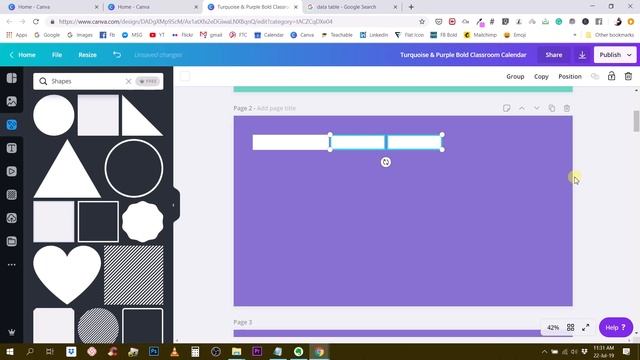
Task: Delete selected elements with trash icon
Action: [628, 76]
